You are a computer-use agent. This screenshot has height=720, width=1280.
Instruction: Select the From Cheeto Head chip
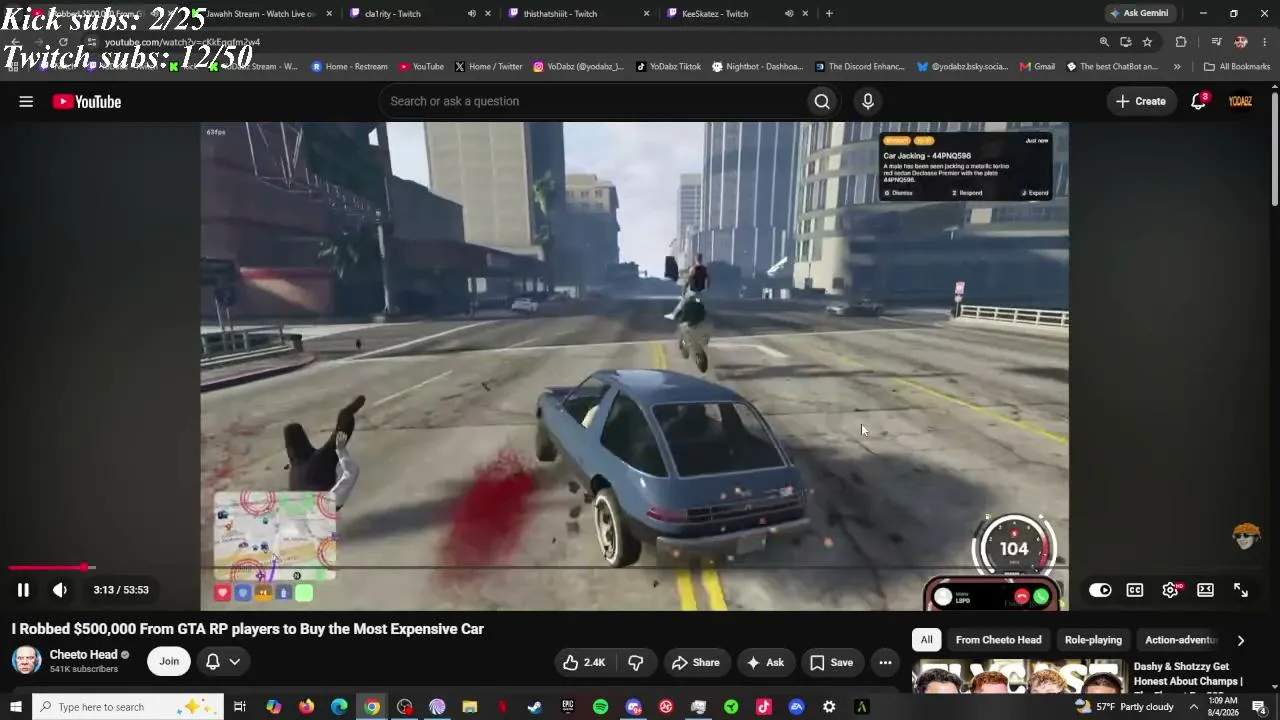998,640
